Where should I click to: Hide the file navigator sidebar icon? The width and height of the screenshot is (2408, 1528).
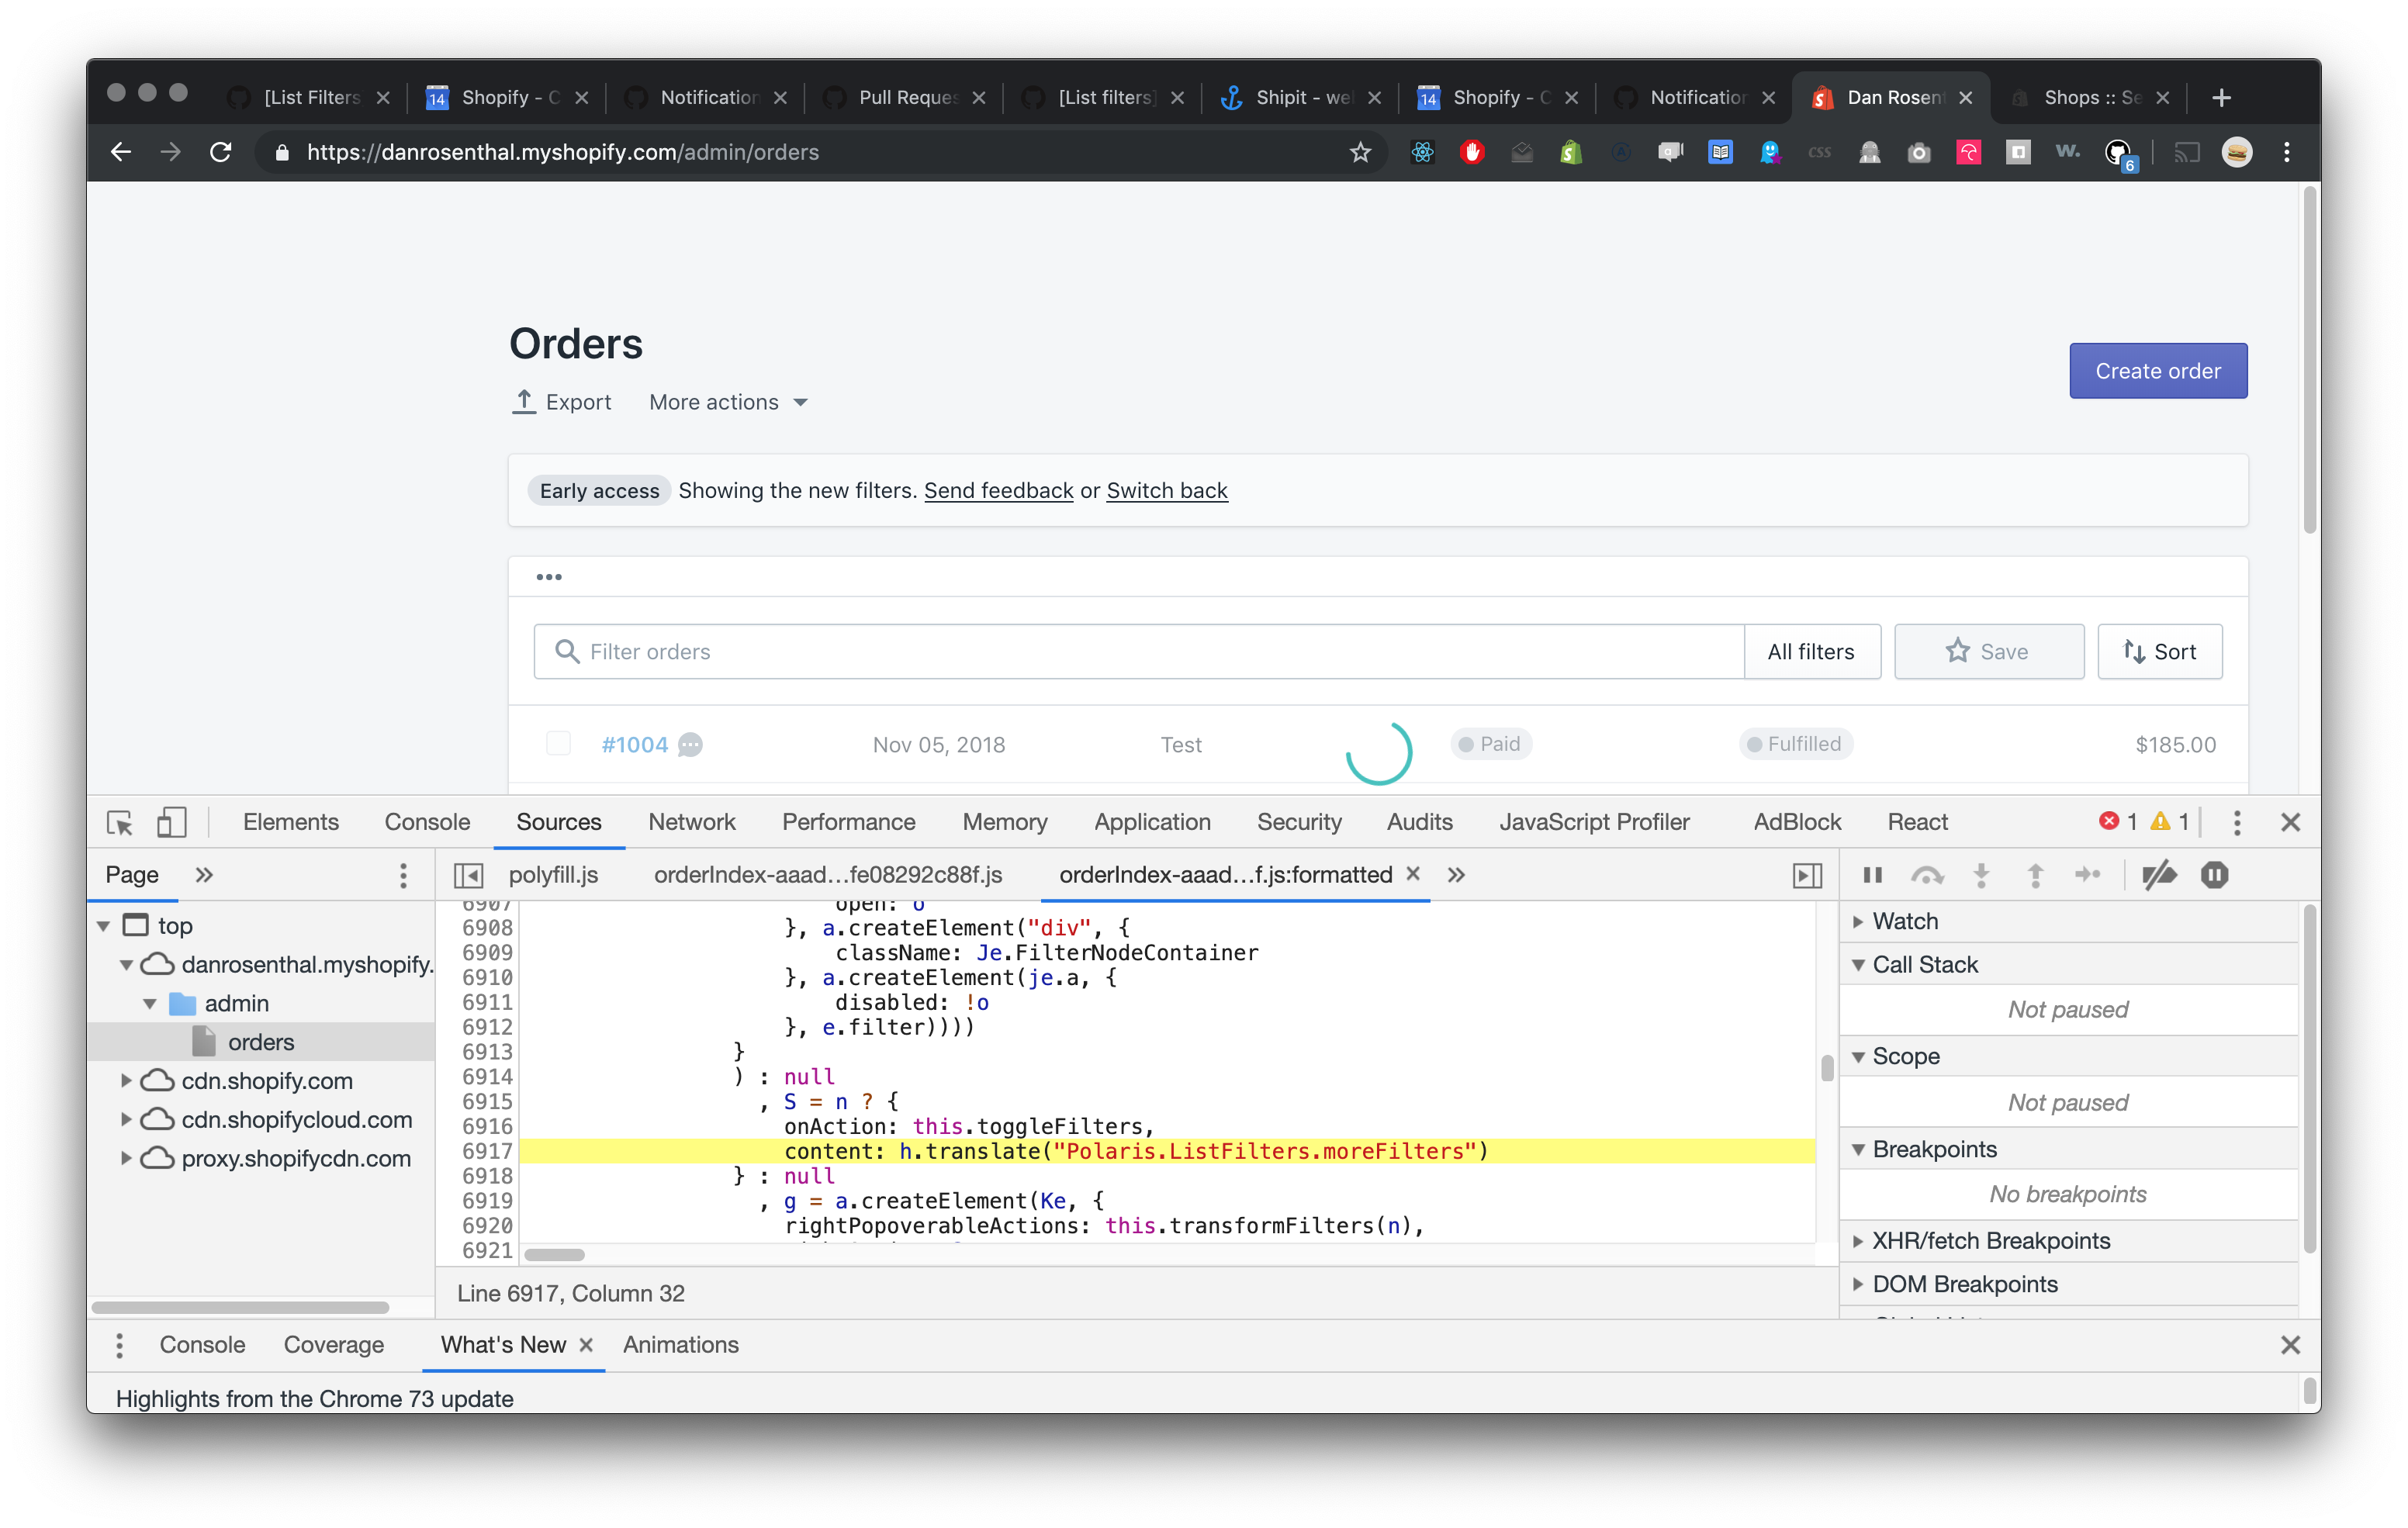pos(468,875)
